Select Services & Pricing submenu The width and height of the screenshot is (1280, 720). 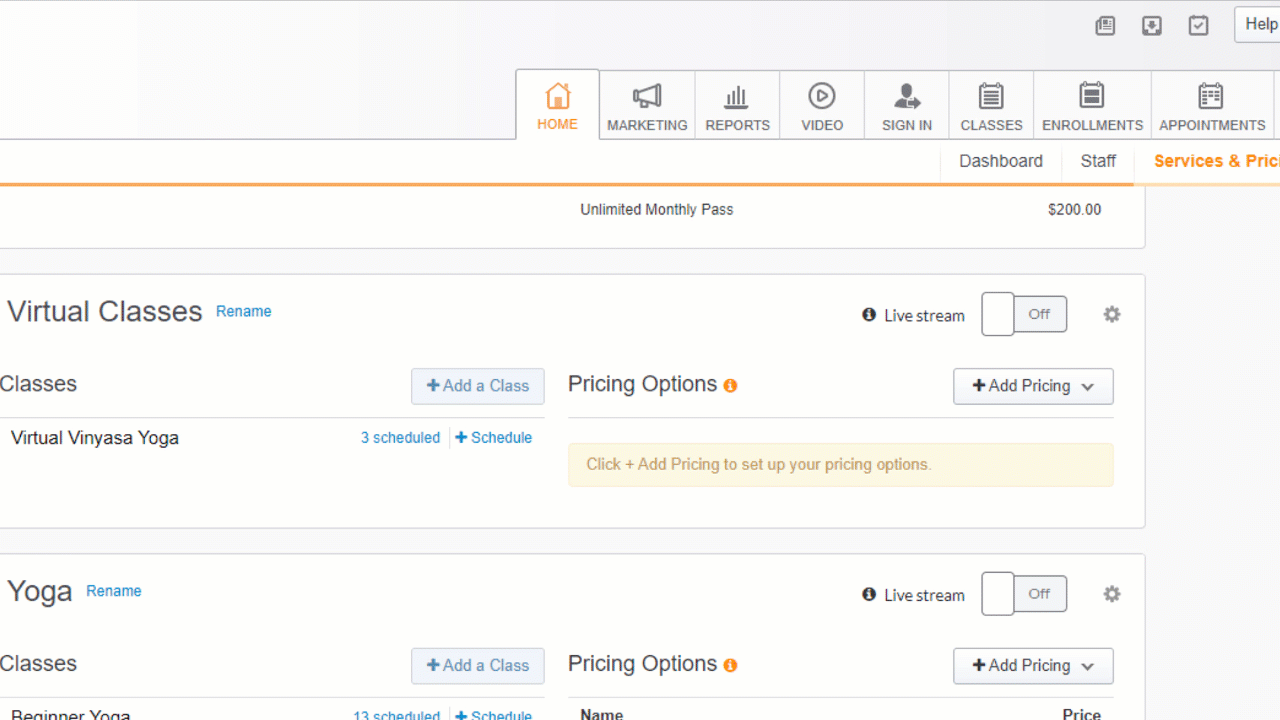point(1216,161)
